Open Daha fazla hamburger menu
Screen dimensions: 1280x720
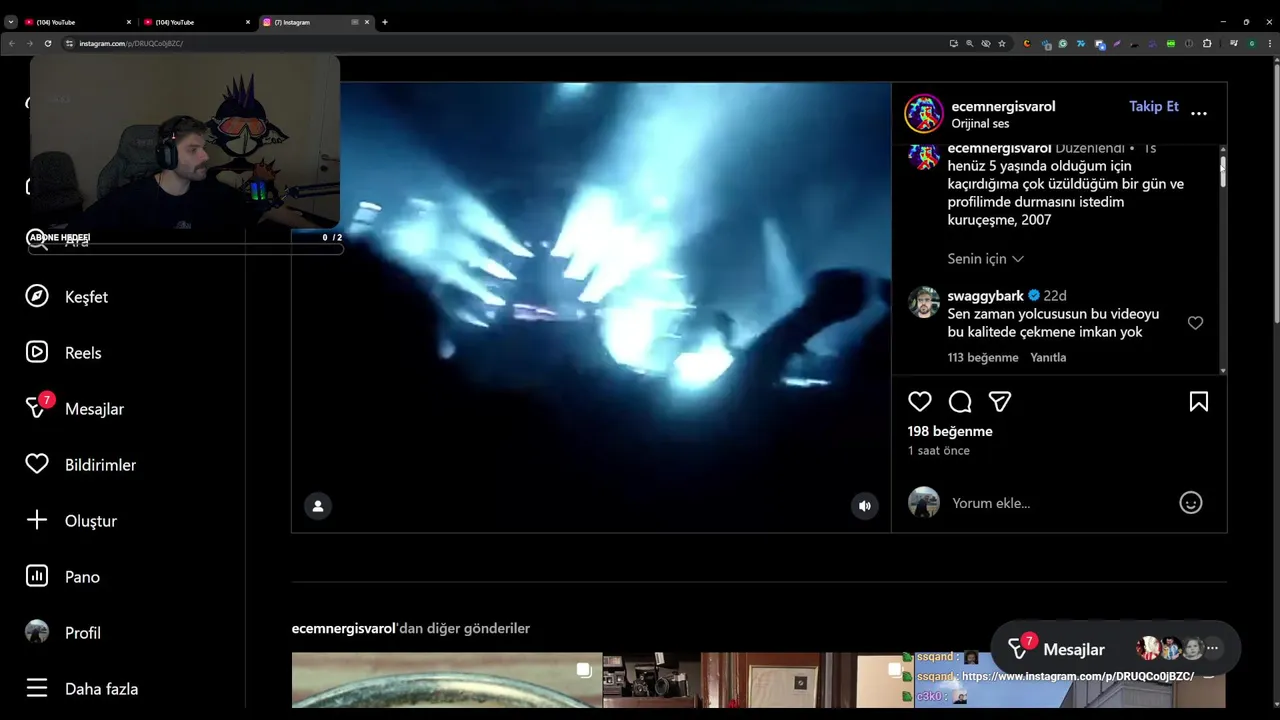pos(37,688)
